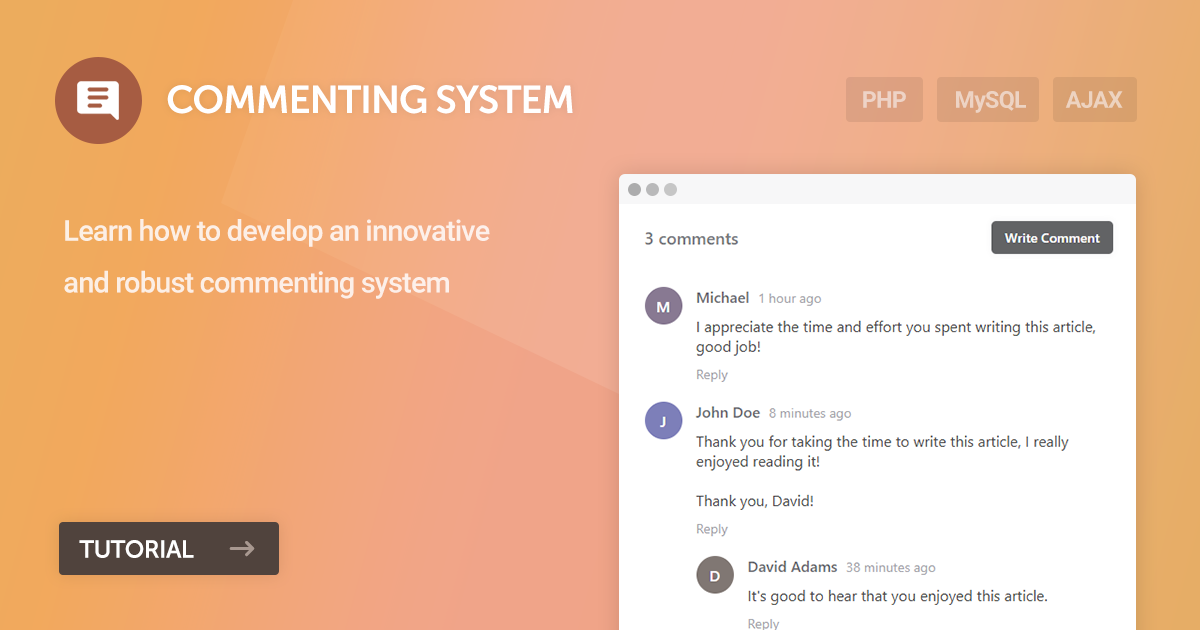The height and width of the screenshot is (630, 1200).
Task: Click the third gray window dot
Action: coord(670,189)
